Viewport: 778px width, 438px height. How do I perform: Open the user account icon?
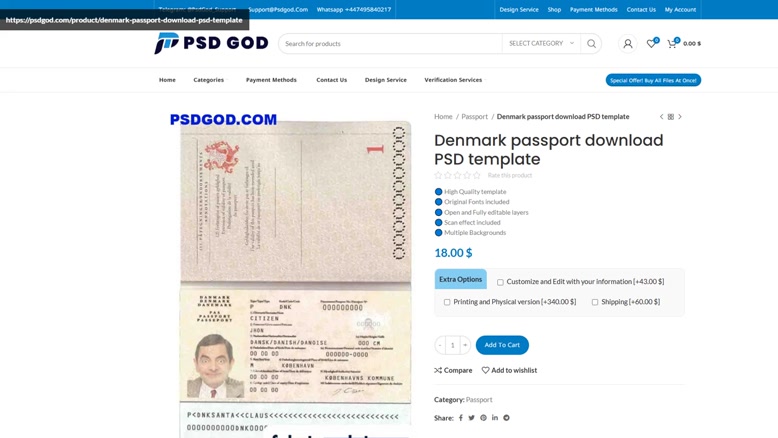pyautogui.click(x=628, y=44)
